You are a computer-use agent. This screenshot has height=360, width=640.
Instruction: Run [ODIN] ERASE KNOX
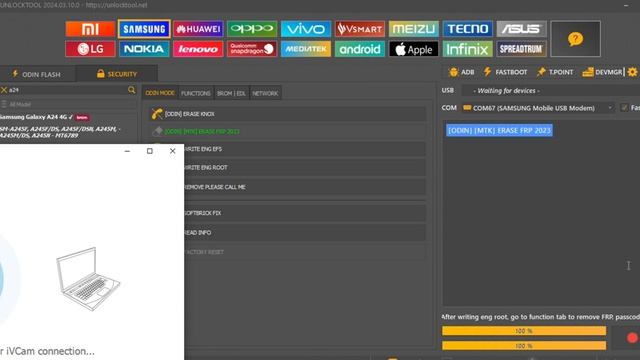[x=287, y=114]
